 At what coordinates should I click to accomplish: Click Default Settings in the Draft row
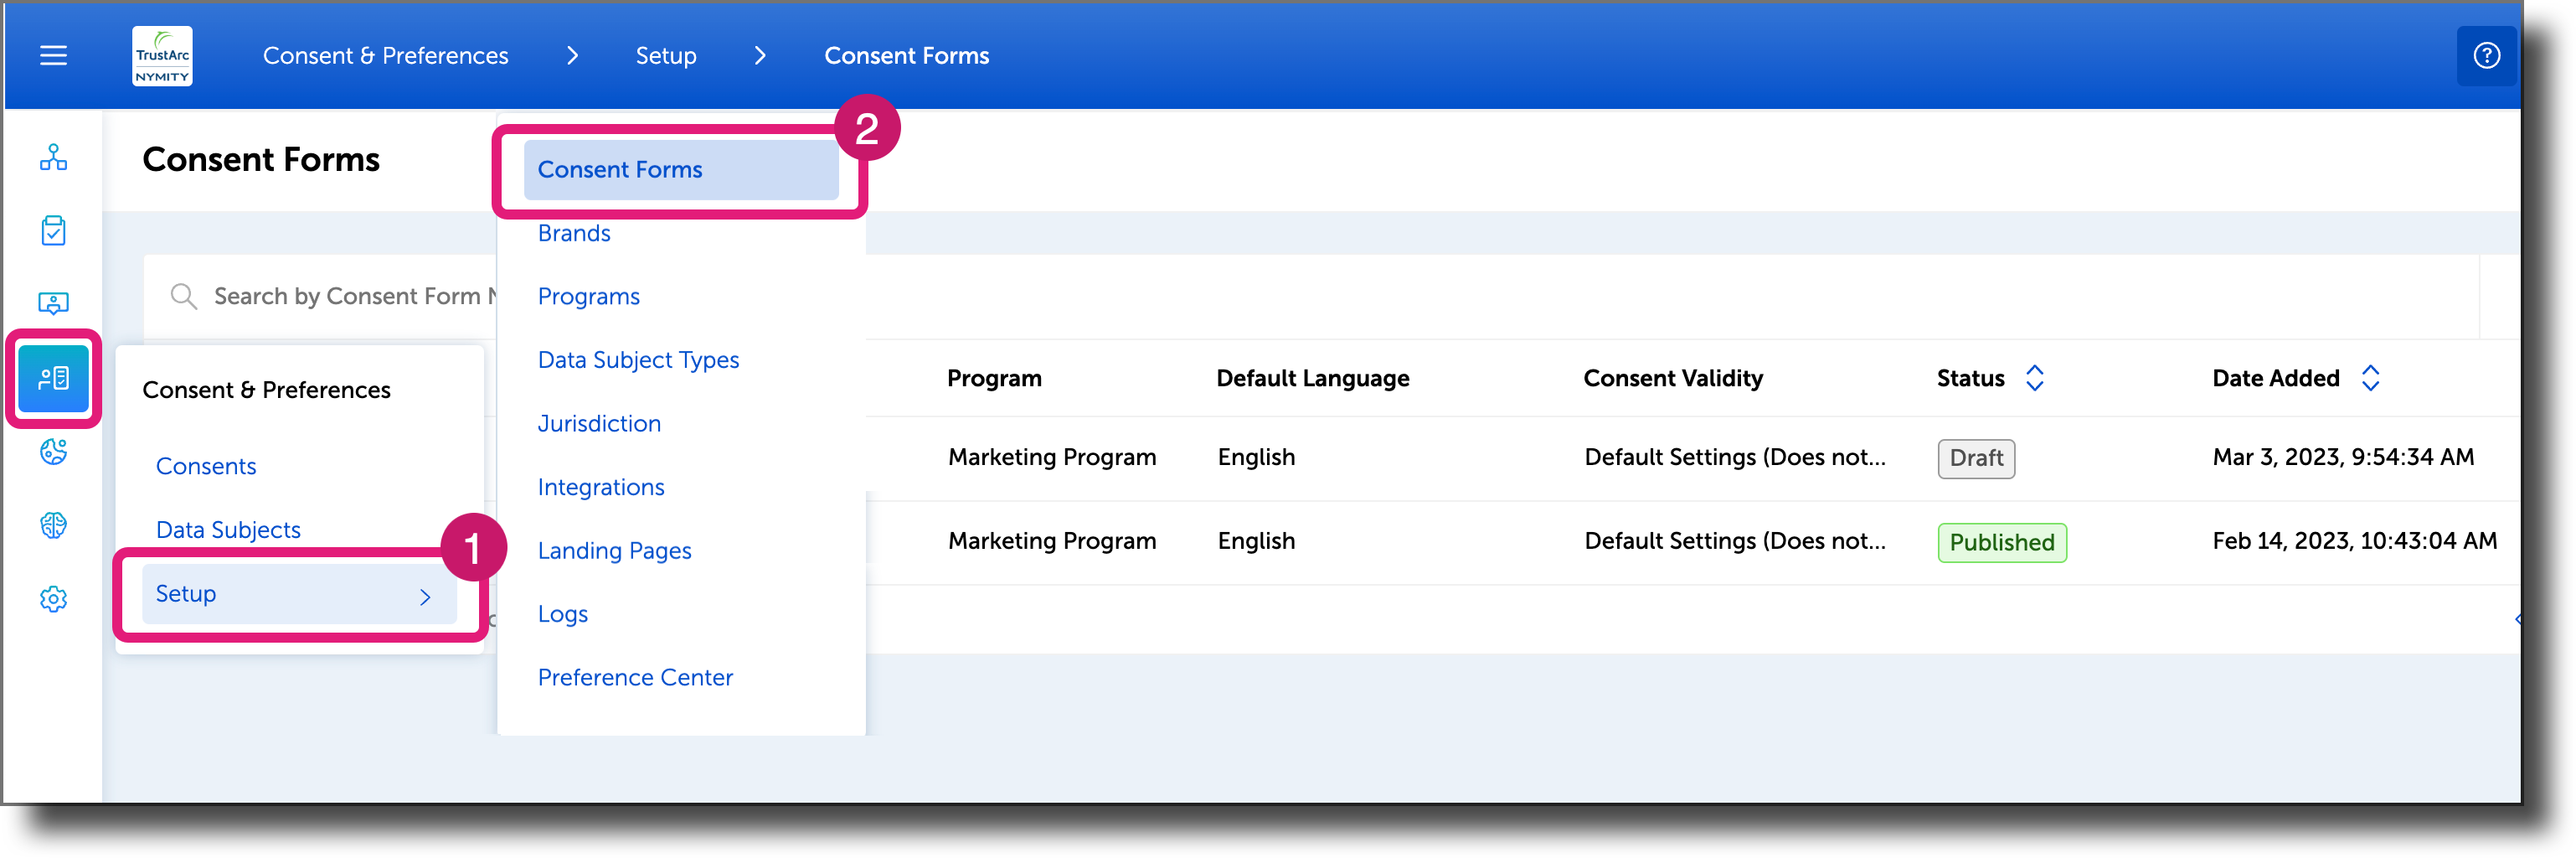pos(1735,457)
